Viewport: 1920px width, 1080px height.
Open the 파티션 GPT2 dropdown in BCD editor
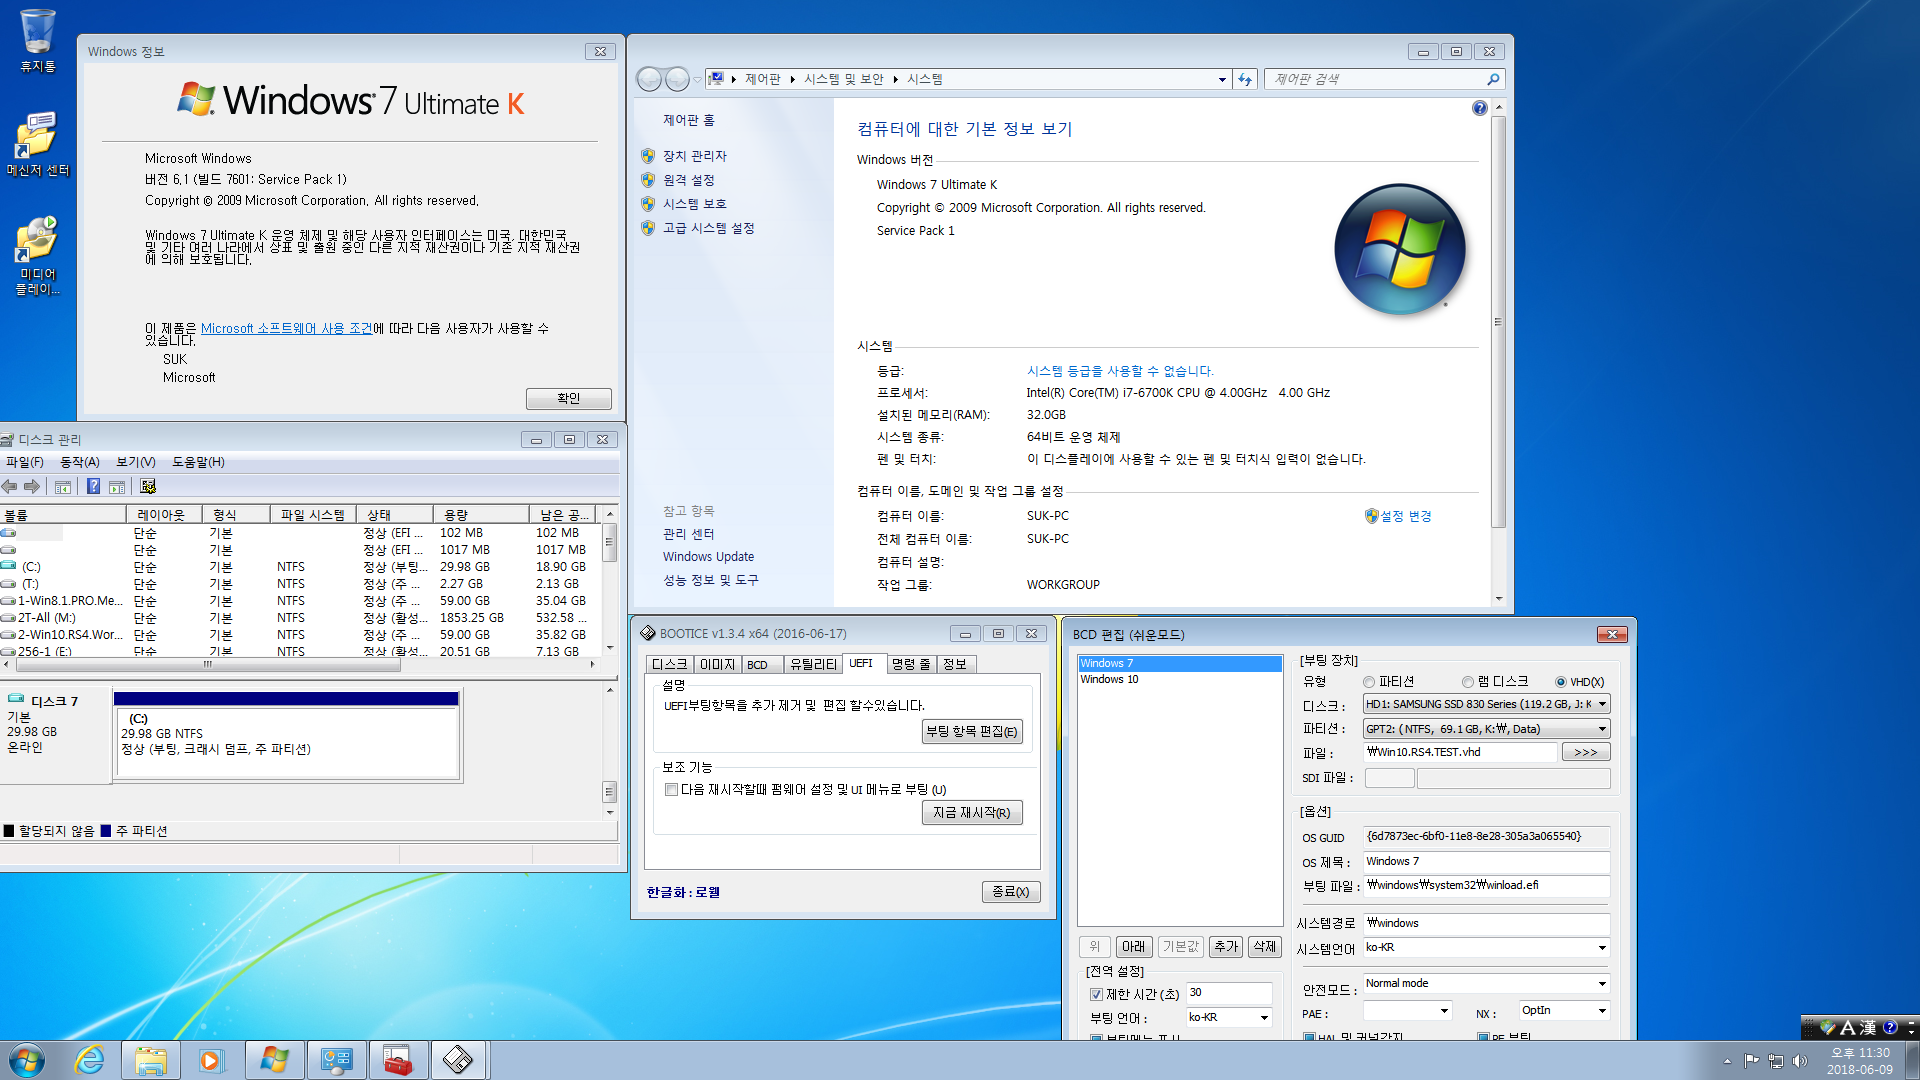[1486, 729]
